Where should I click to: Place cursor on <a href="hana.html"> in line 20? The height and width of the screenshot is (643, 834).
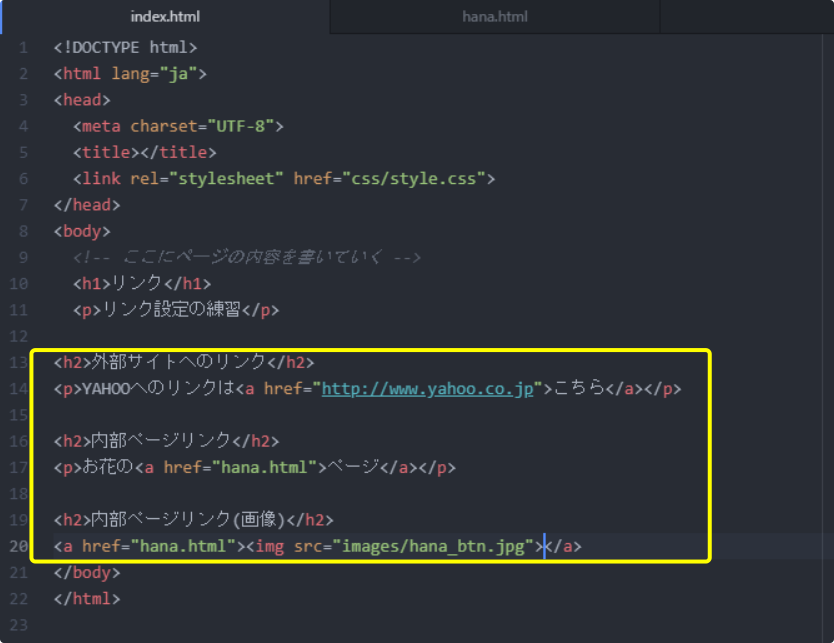(x=149, y=546)
